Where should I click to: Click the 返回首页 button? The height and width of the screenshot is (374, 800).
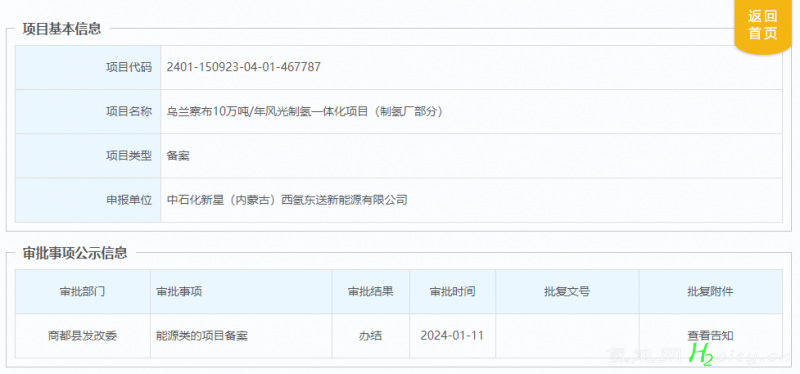coord(763,26)
